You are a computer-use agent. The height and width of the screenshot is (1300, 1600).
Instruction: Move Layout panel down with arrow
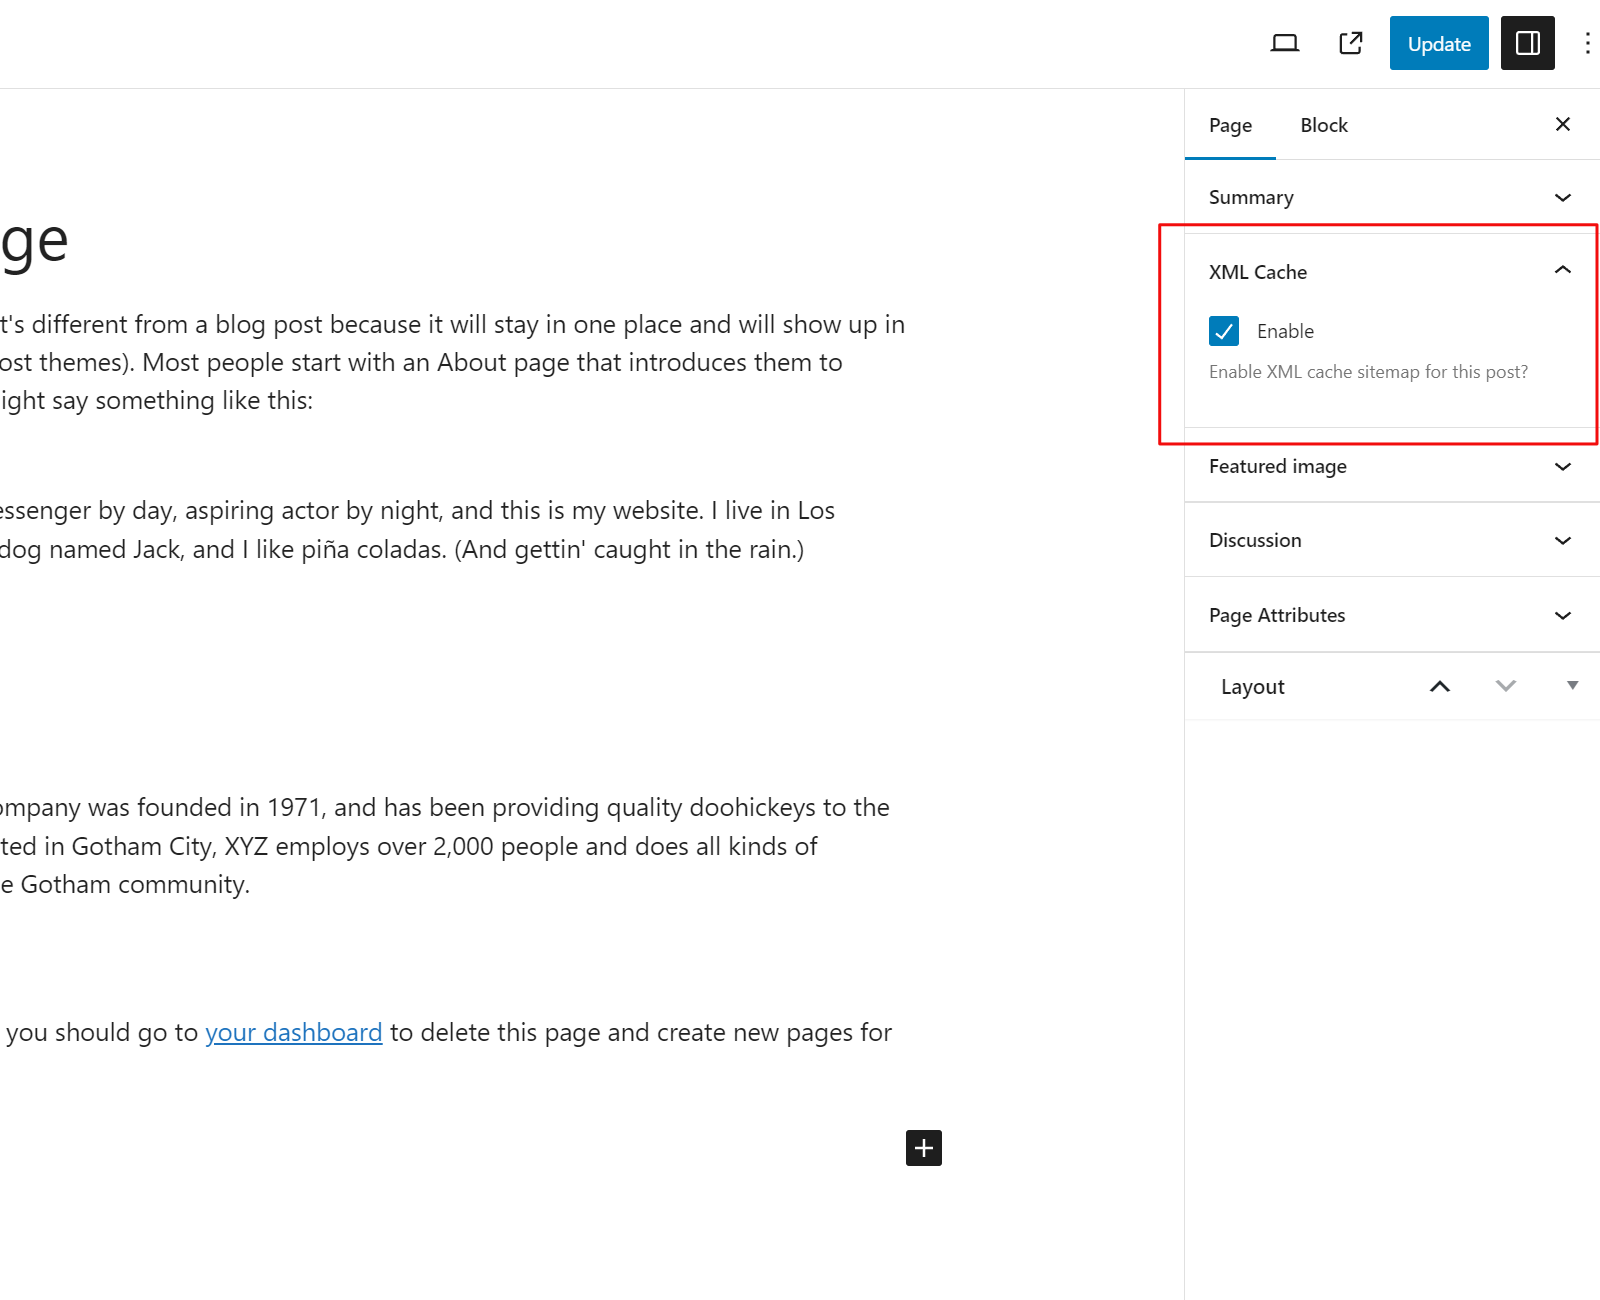coord(1506,686)
